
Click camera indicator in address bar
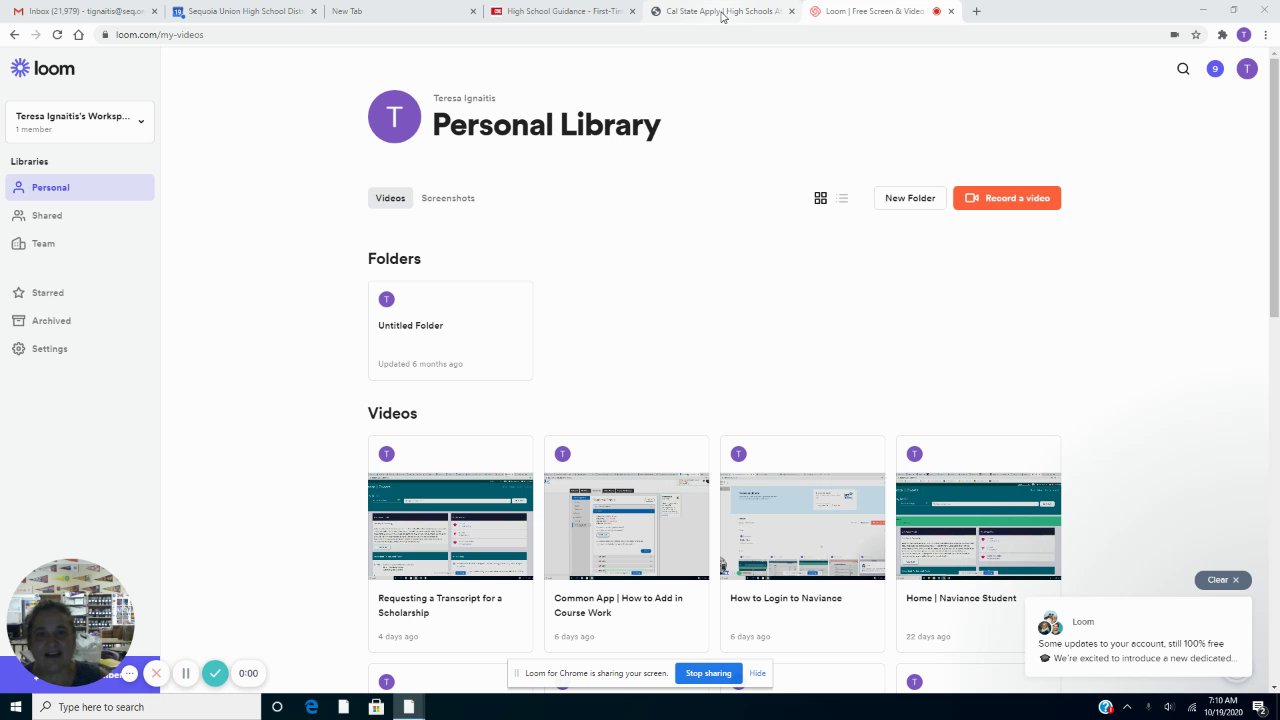1174,34
